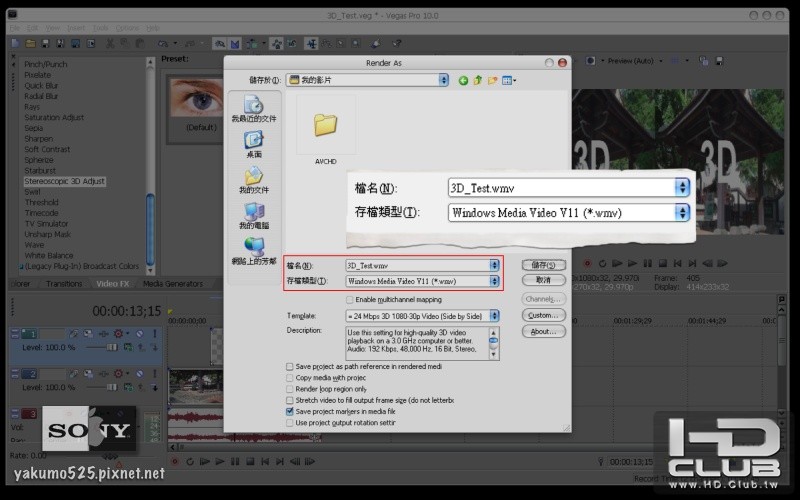The width and height of the screenshot is (800, 500).
Task: Open the Undo history dropdown arrow
Action: [175, 44]
